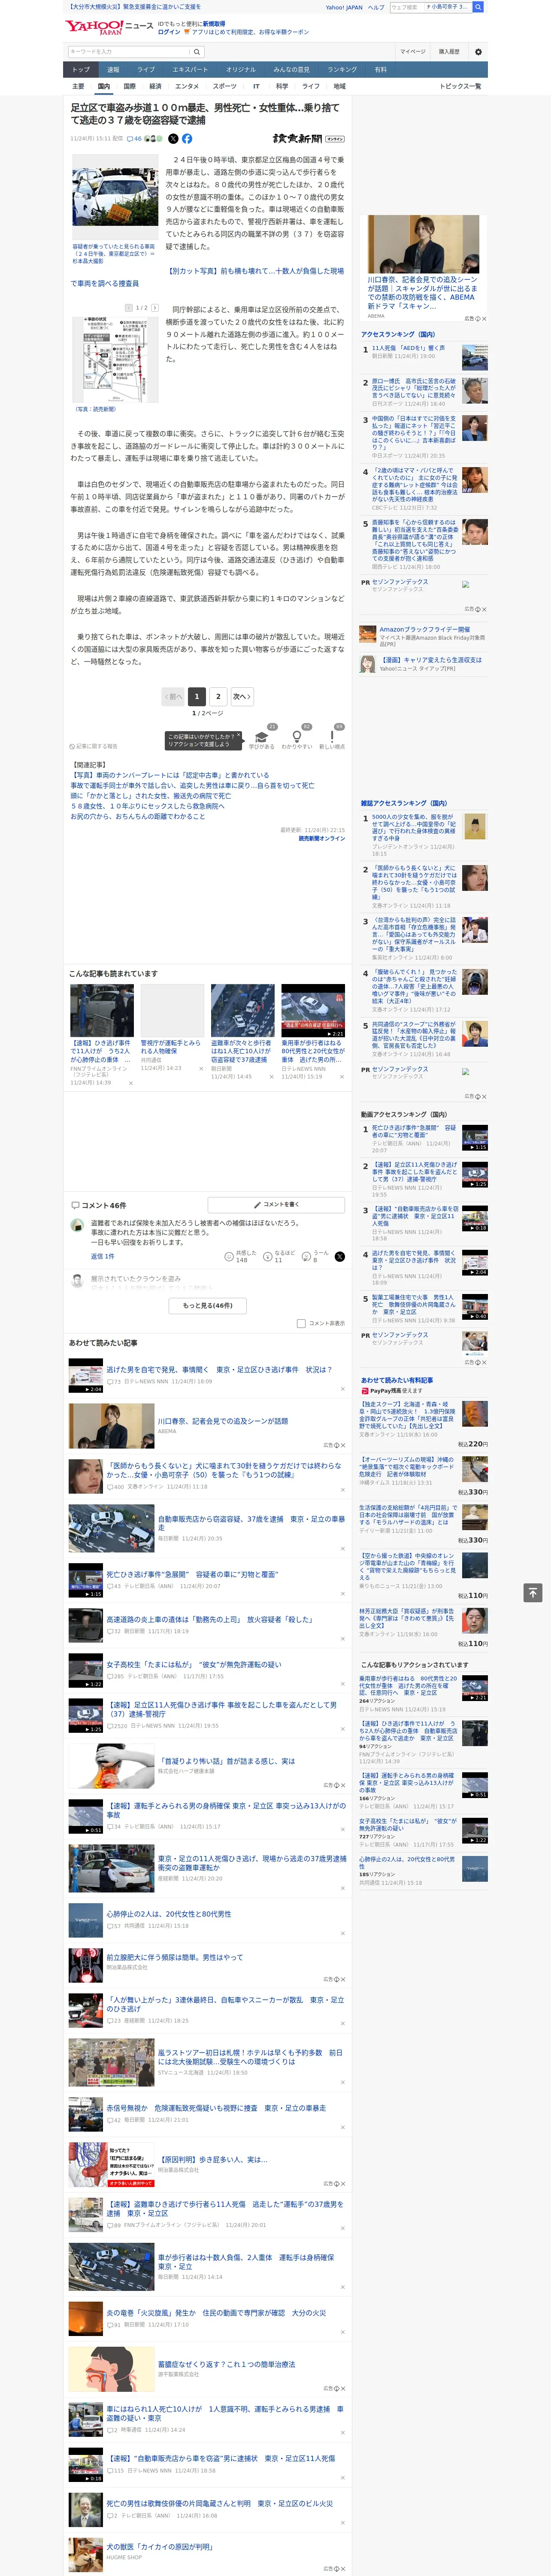Click the 読売新聞オンライン logo in the header
The image size is (551, 2576).
coord(309,139)
